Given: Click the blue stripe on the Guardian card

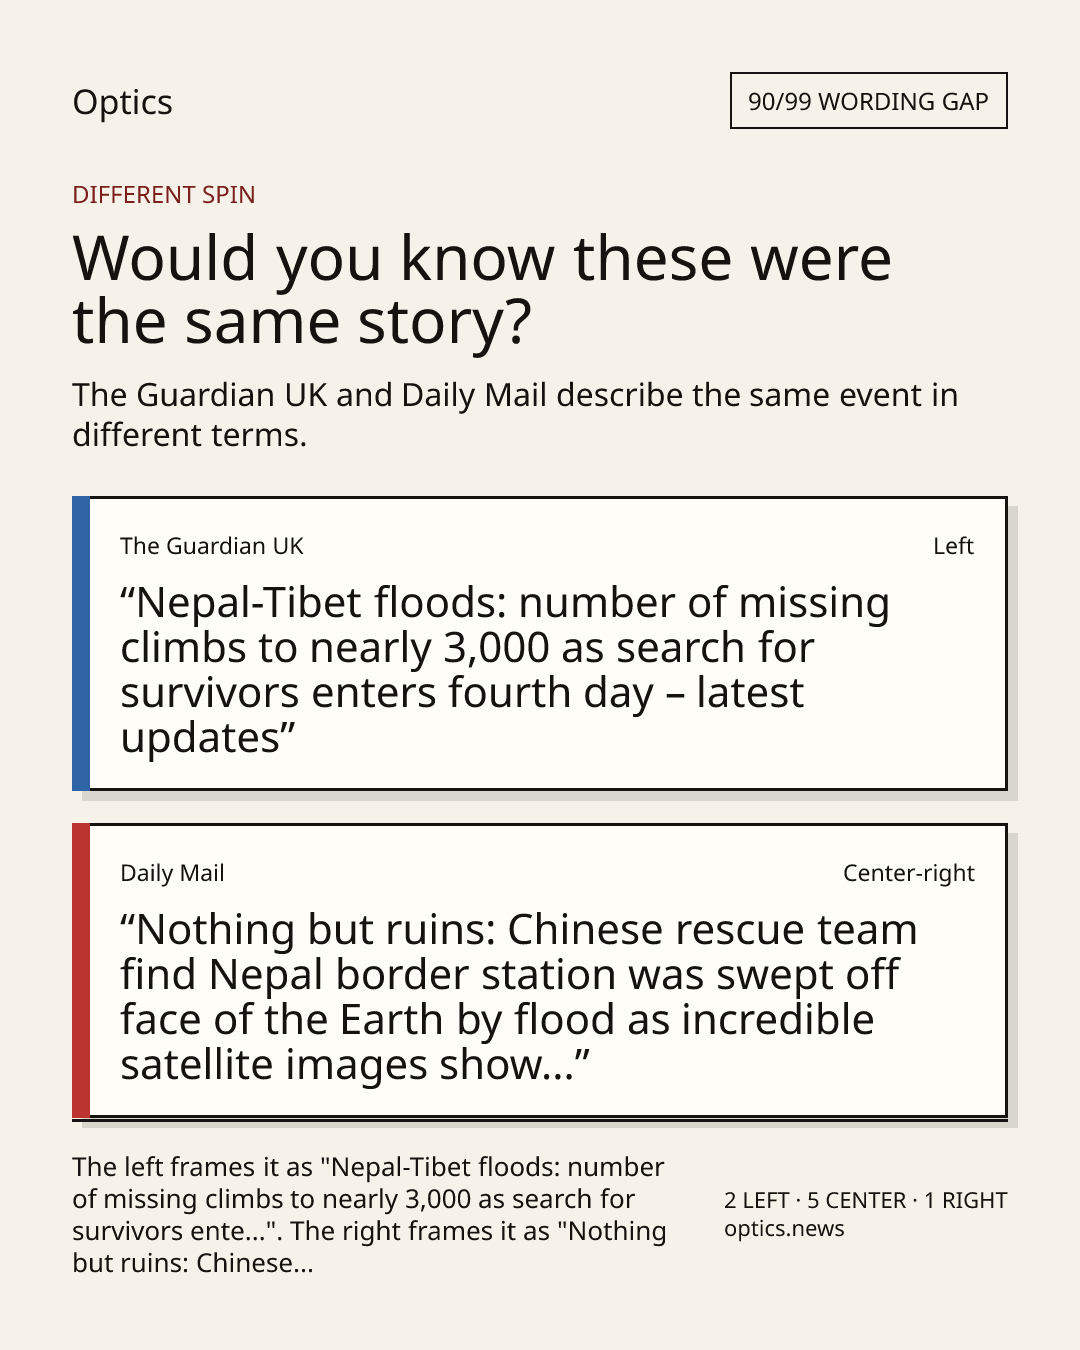Looking at the screenshot, I should click(x=81, y=643).
